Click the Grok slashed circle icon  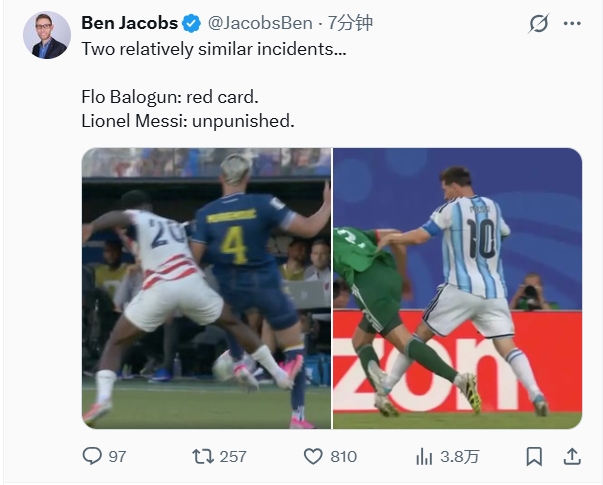coord(538,23)
